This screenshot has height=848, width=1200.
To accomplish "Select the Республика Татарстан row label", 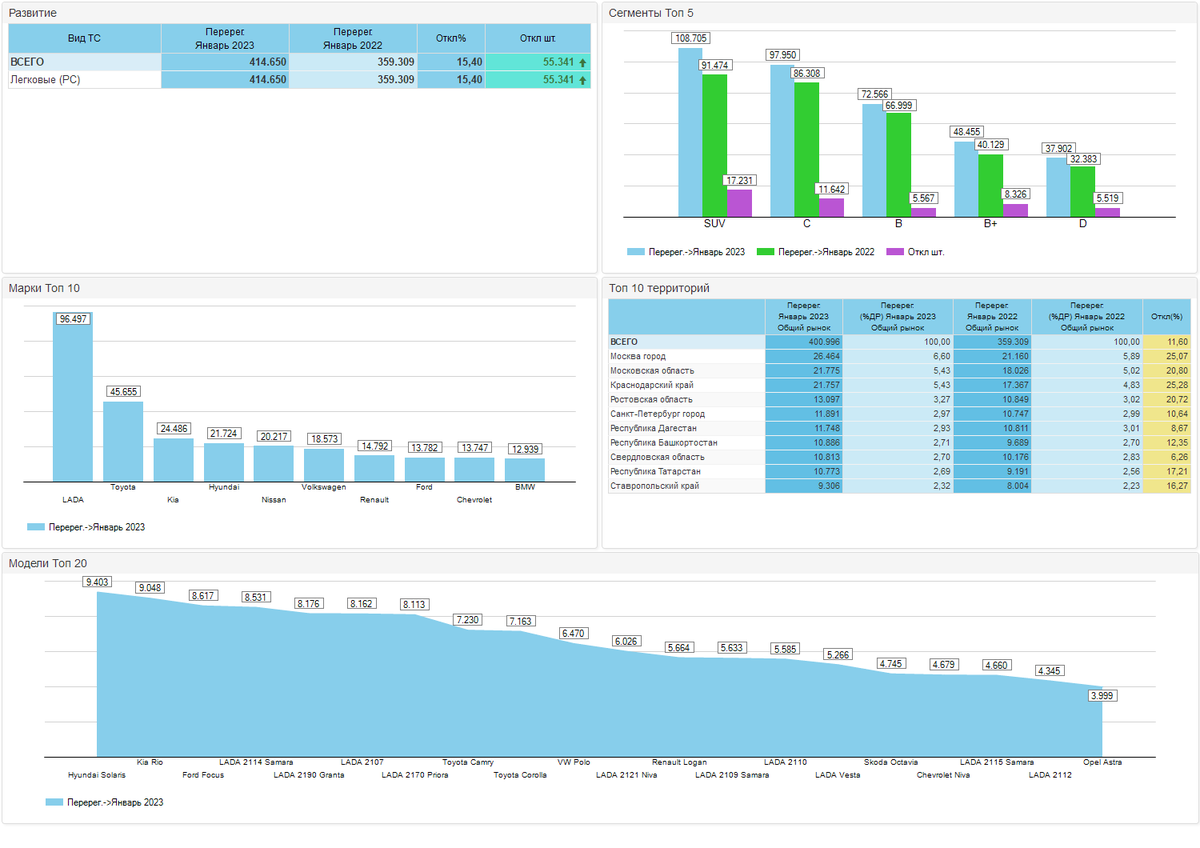I will (x=655, y=471).
